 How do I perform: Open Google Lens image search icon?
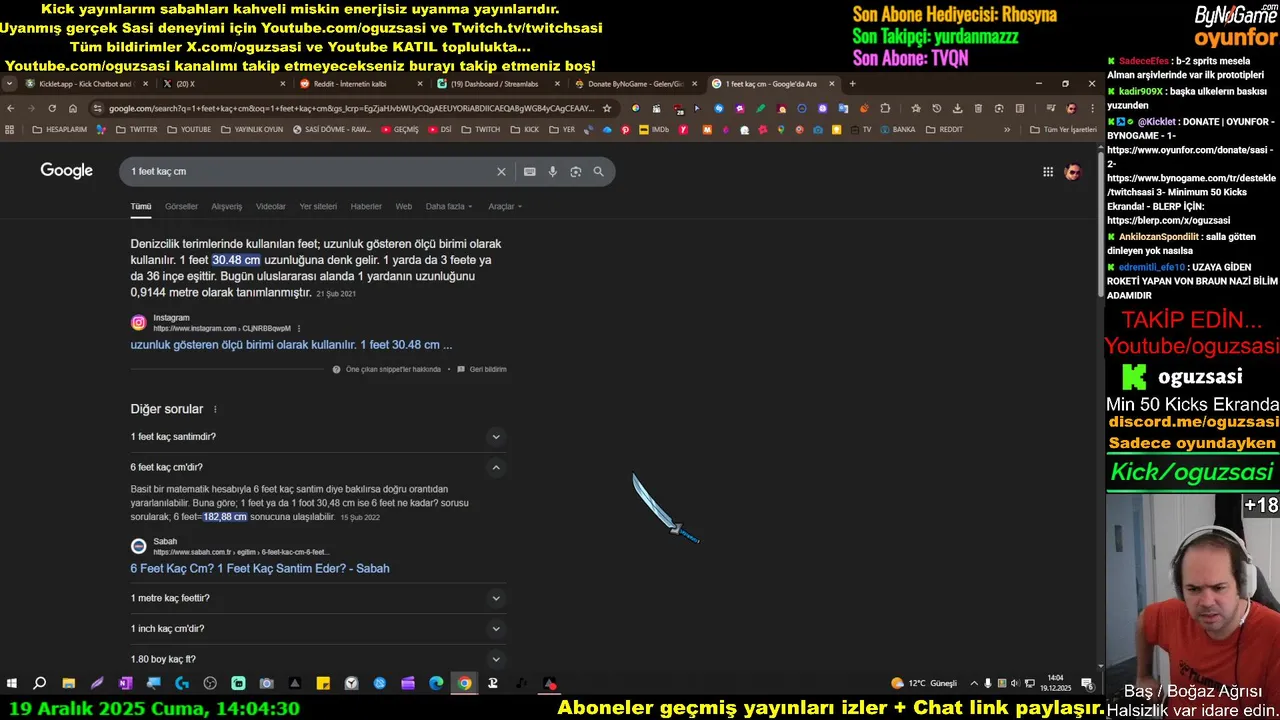click(x=576, y=172)
